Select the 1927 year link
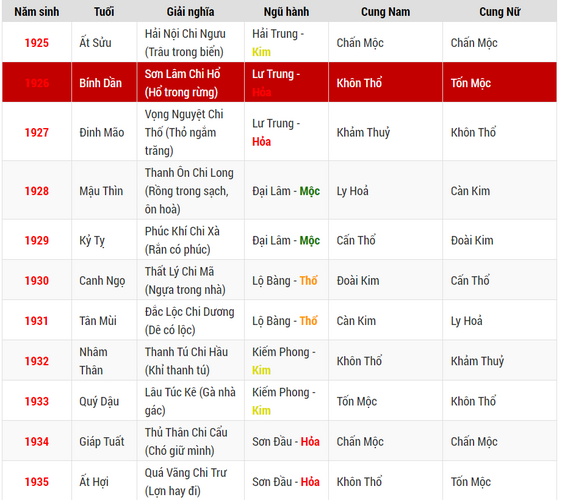This screenshot has height=500, width=562. click(x=37, y=132)
